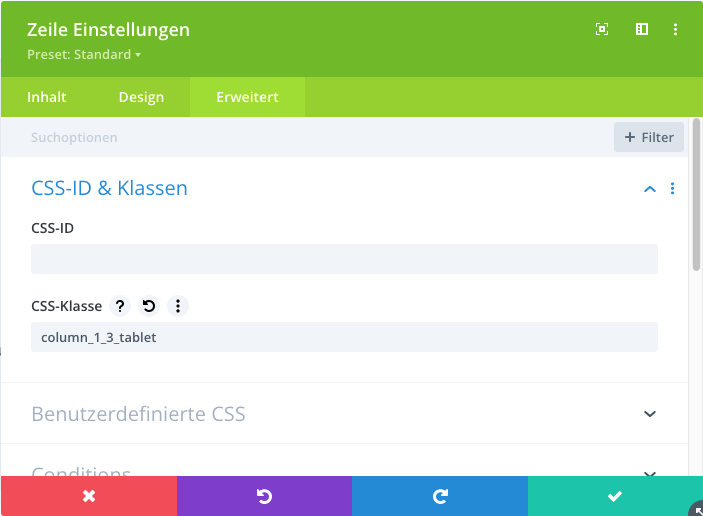Open the CSS-Klasse field more options

(178, 307)
